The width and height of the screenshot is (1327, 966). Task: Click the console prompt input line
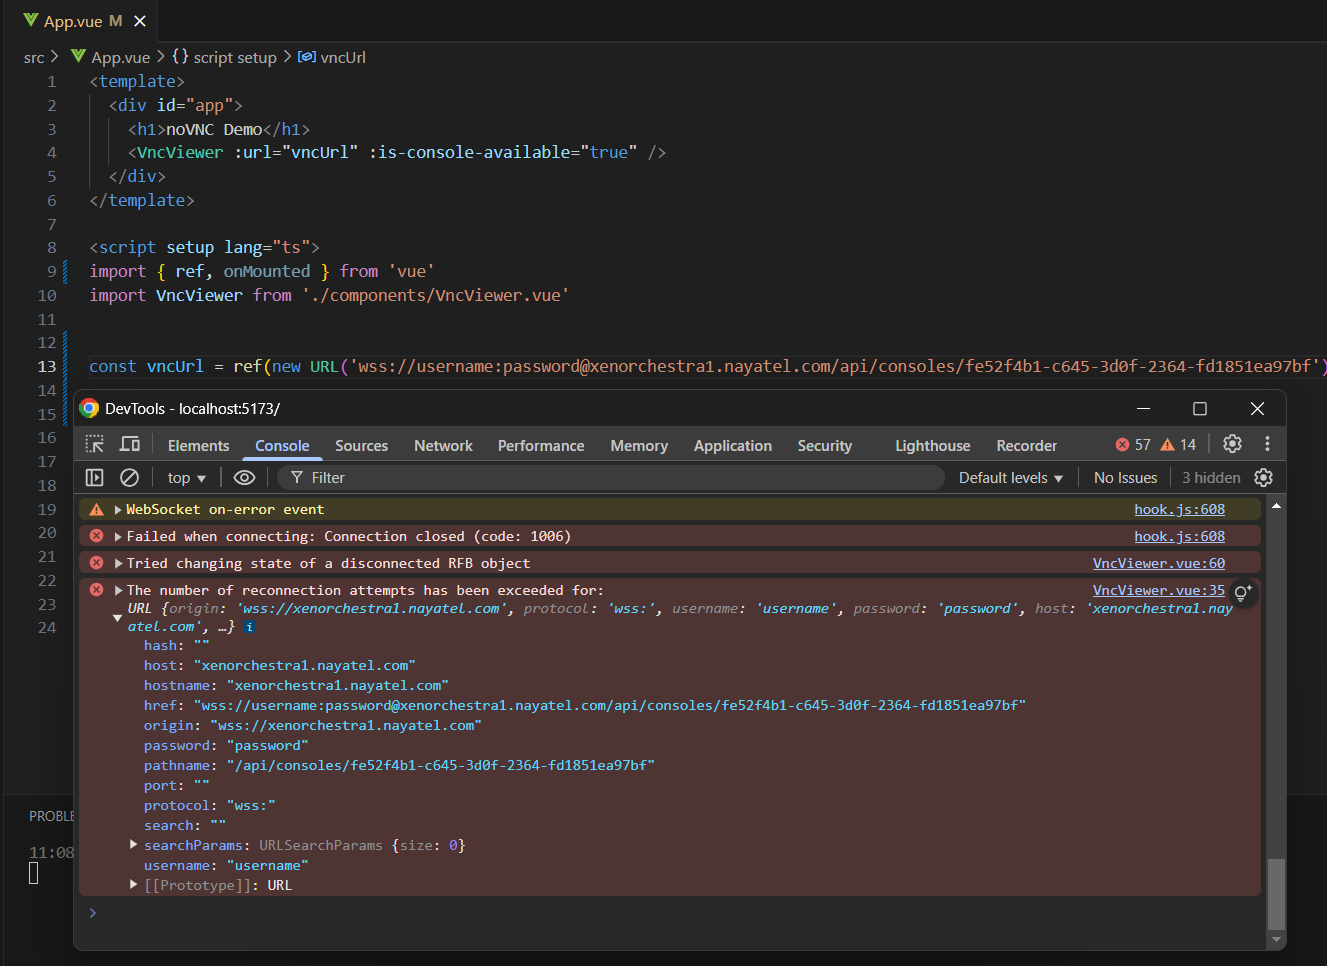click(670, 913)
